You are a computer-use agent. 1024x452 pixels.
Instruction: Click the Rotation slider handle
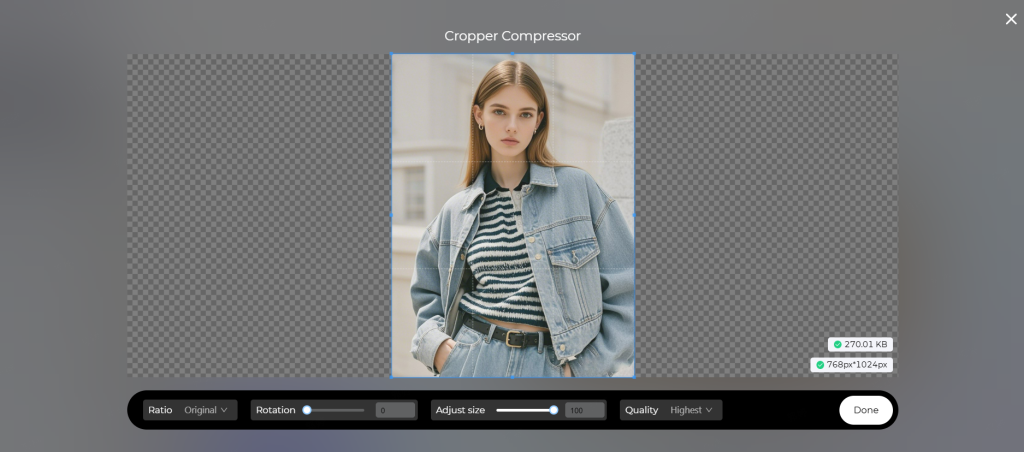(x=307, y=410)
